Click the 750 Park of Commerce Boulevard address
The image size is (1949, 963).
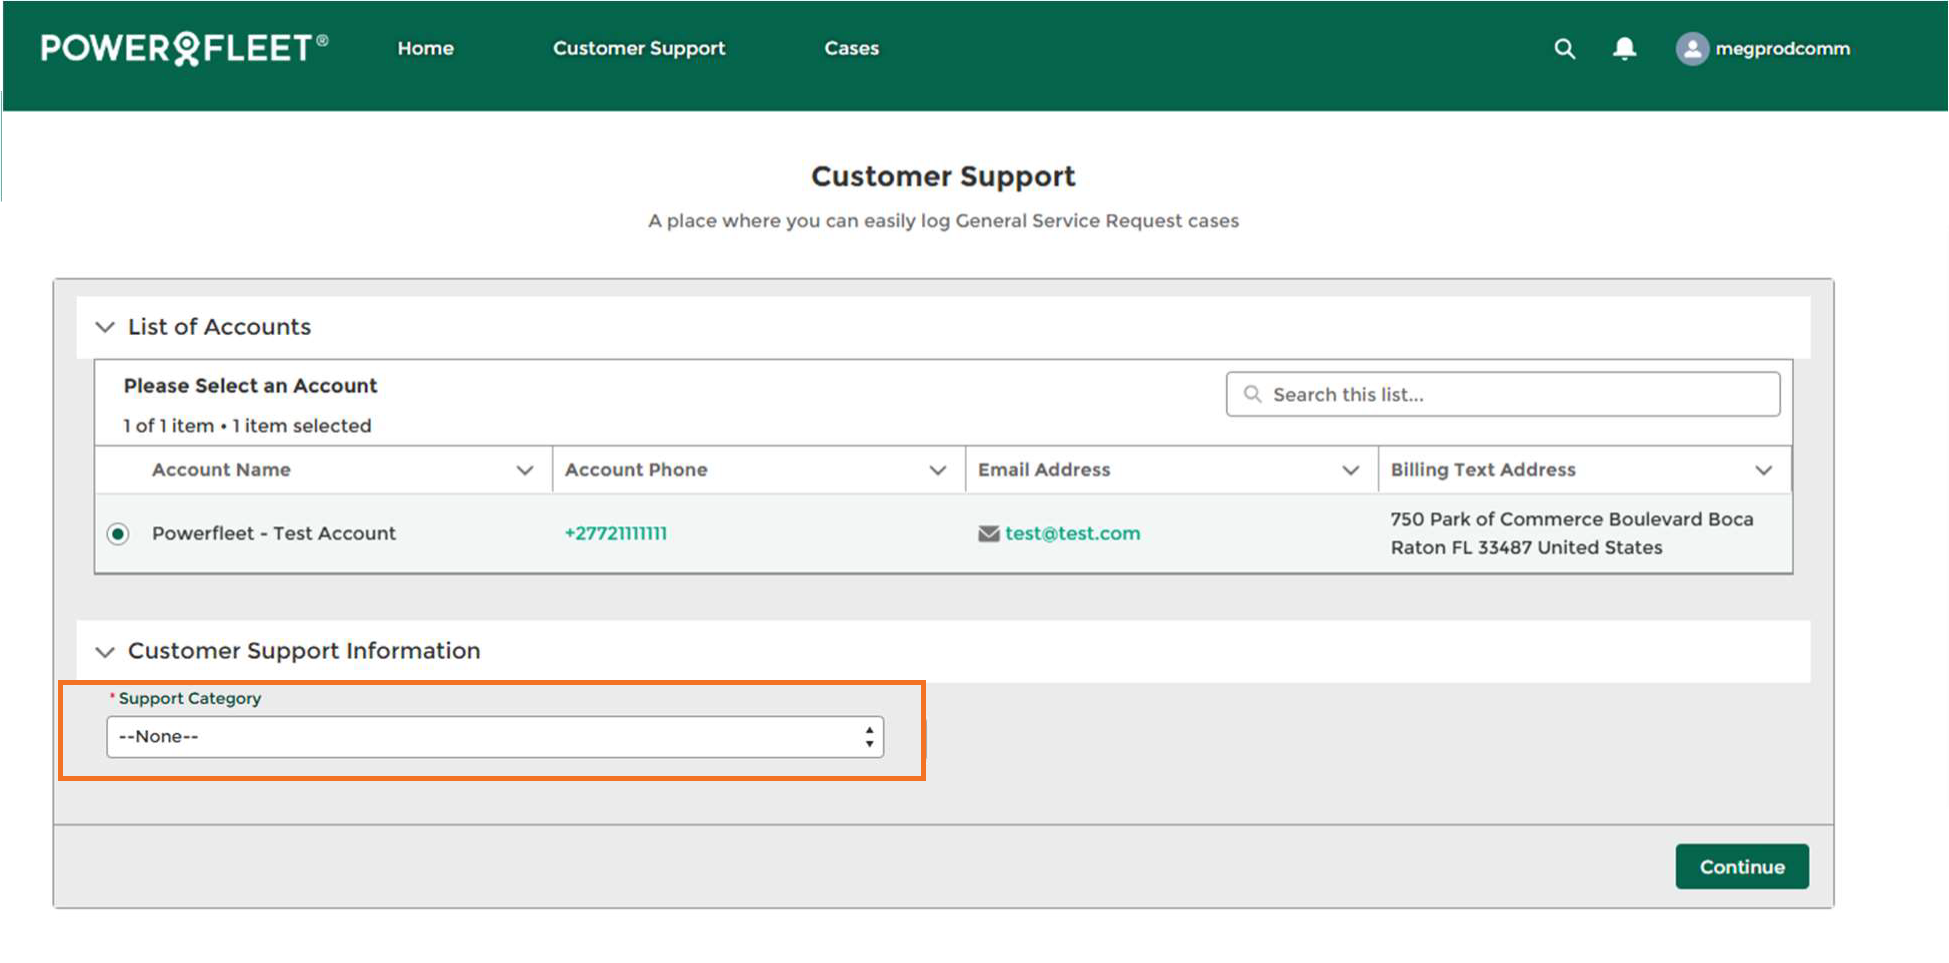pos(1571,534)
